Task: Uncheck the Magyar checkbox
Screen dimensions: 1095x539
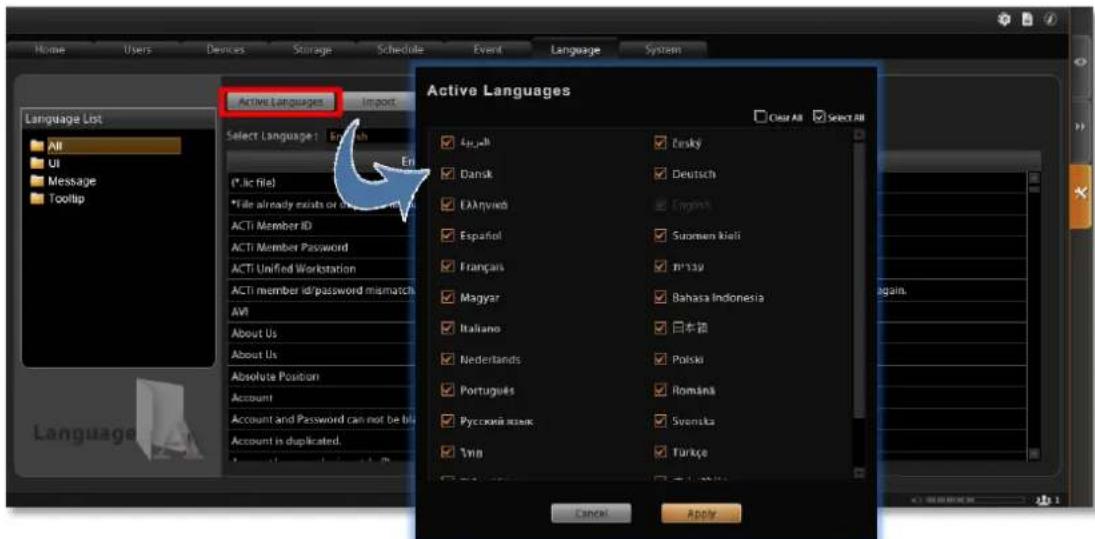Action: point(449,297)
